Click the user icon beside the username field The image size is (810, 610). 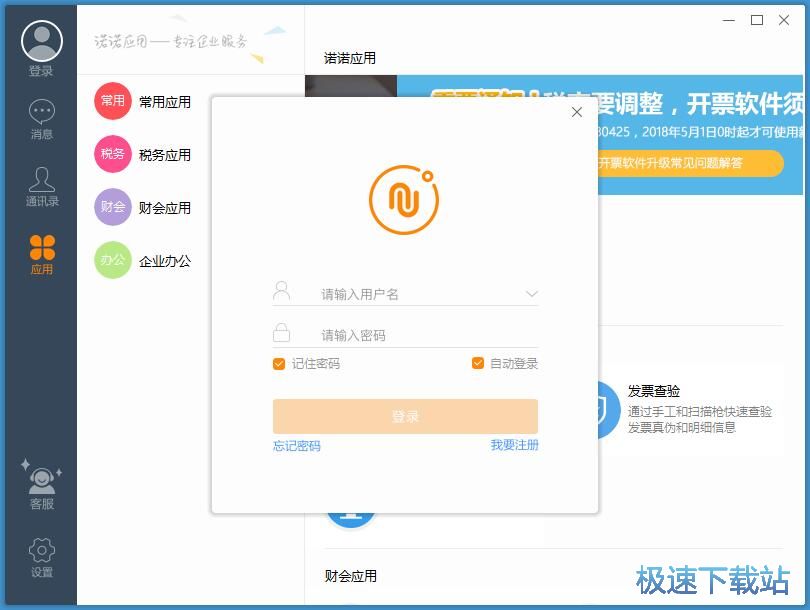(282, 291)
